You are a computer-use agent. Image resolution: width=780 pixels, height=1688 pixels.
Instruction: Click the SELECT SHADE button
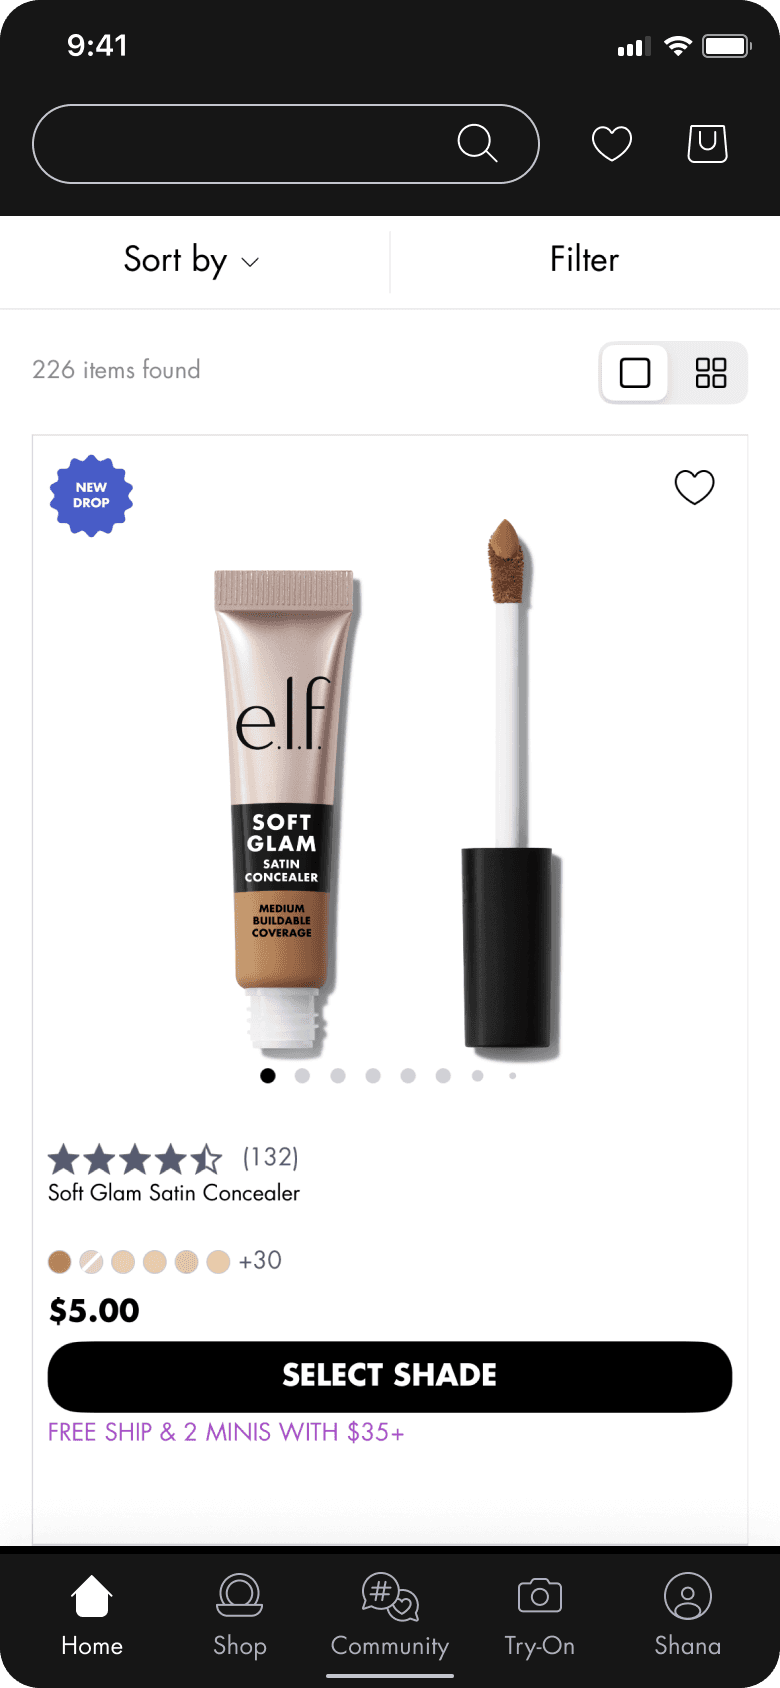coord(390,1376)
